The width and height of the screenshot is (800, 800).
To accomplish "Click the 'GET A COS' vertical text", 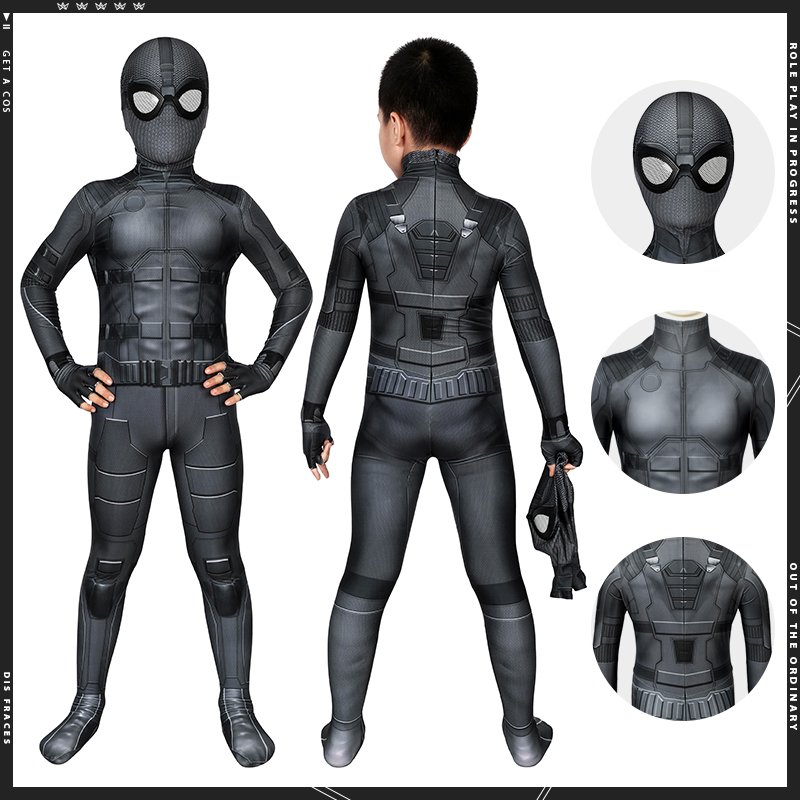I will [x=6, y=81].
